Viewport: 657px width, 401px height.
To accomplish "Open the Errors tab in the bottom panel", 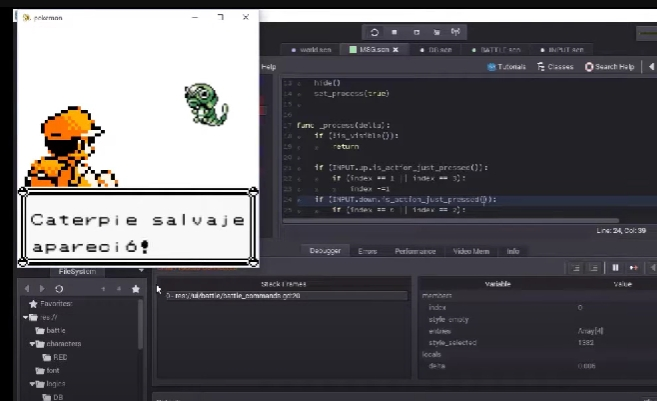I will click(x=367, y=251).
